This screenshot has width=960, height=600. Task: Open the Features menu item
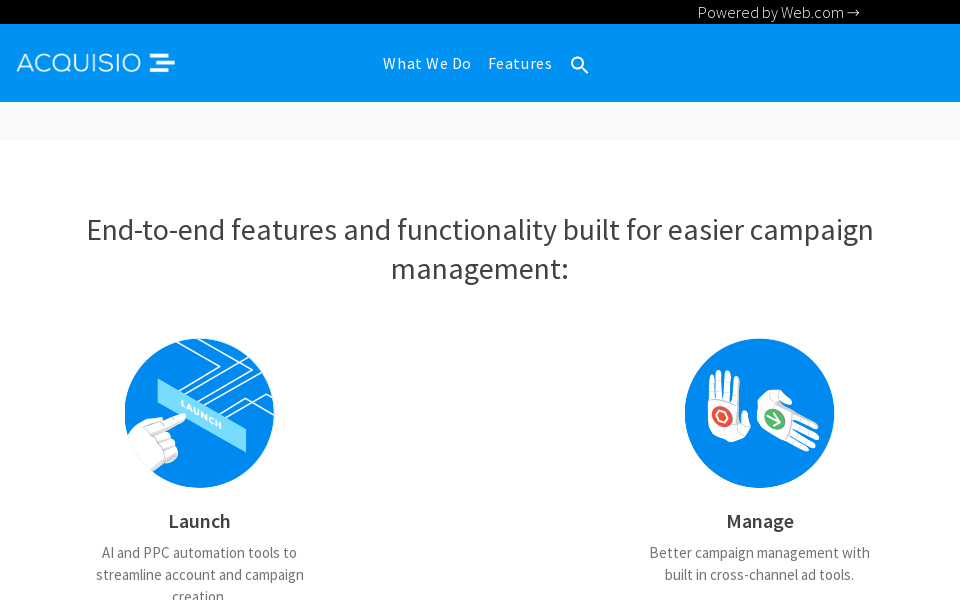click(x=520, y=64)
